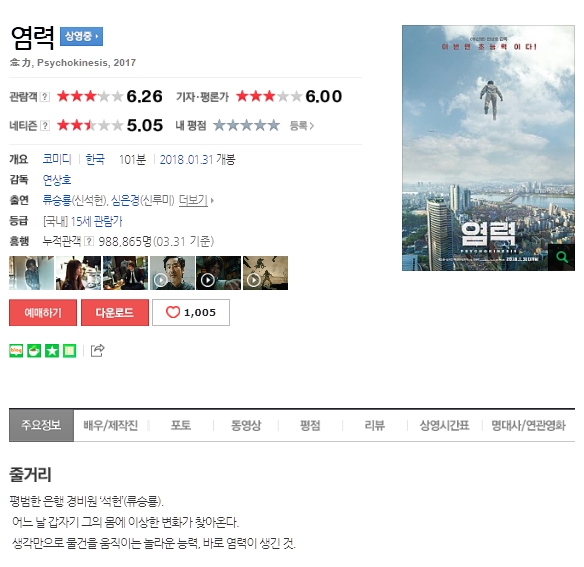The width and height of the screenshot is (584, 567).
Task: Click the blog share icon
Action: tap(16, 351)
